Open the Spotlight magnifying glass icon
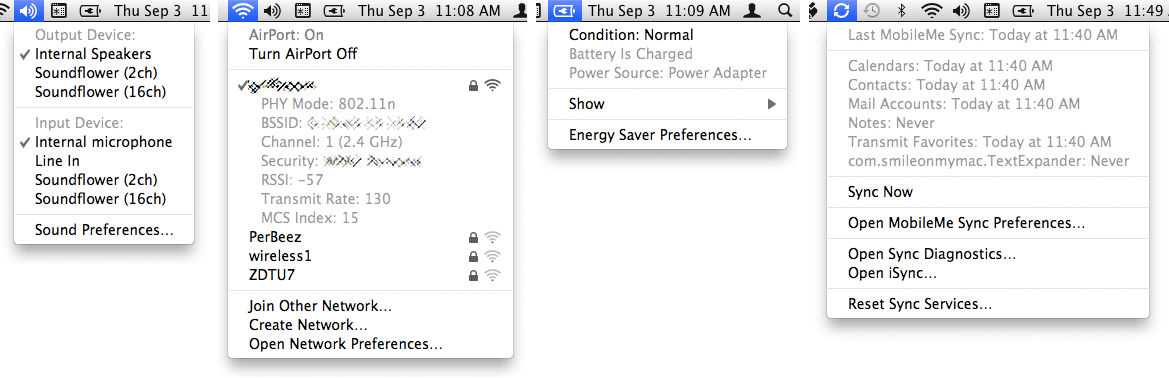This screenshot has width=1169, height=378. 784,10
